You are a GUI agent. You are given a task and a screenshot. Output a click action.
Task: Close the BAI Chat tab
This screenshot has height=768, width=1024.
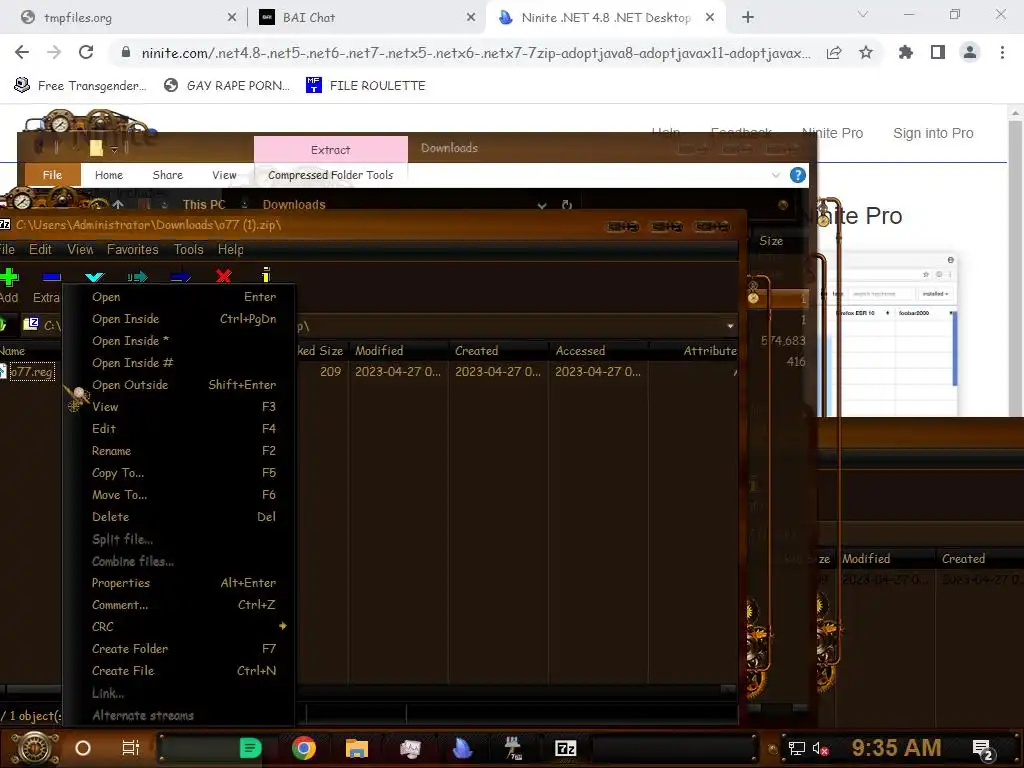pyautogui.click(x=470, y=18)
